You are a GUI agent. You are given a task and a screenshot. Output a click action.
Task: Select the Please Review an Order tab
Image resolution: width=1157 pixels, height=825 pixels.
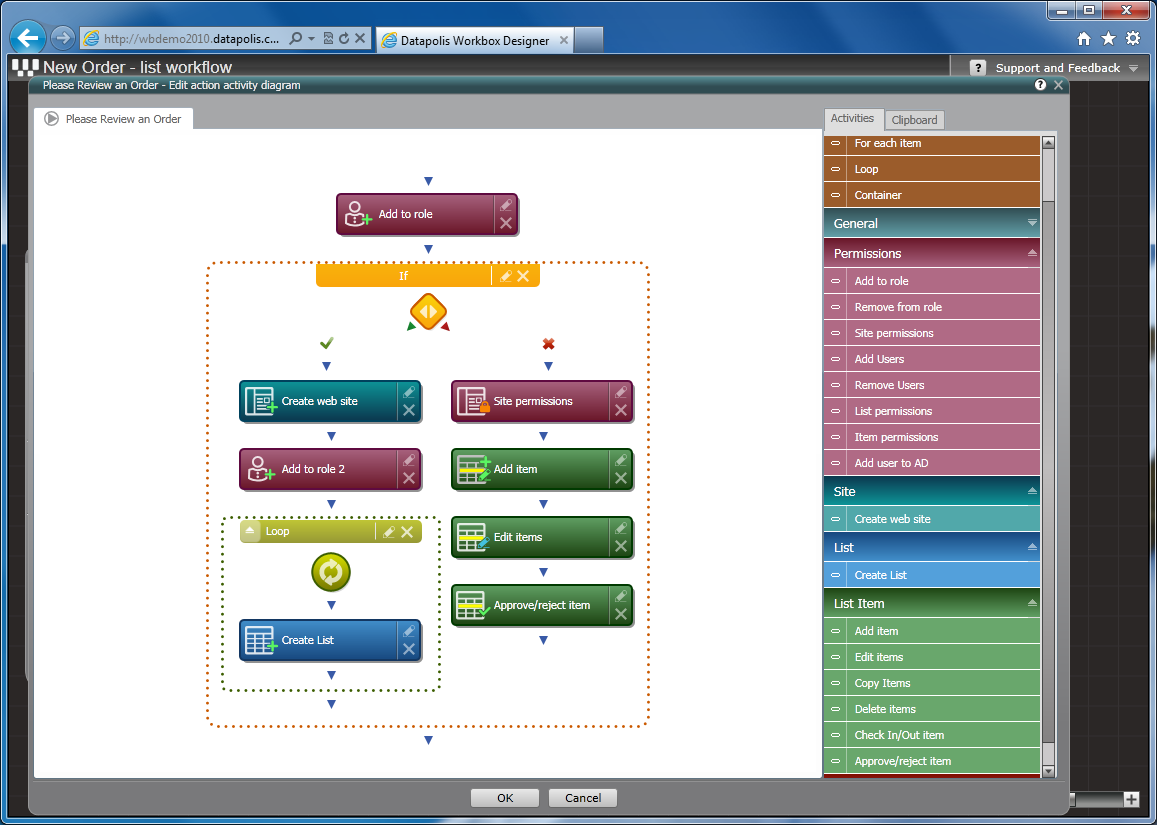pos(114,119)
